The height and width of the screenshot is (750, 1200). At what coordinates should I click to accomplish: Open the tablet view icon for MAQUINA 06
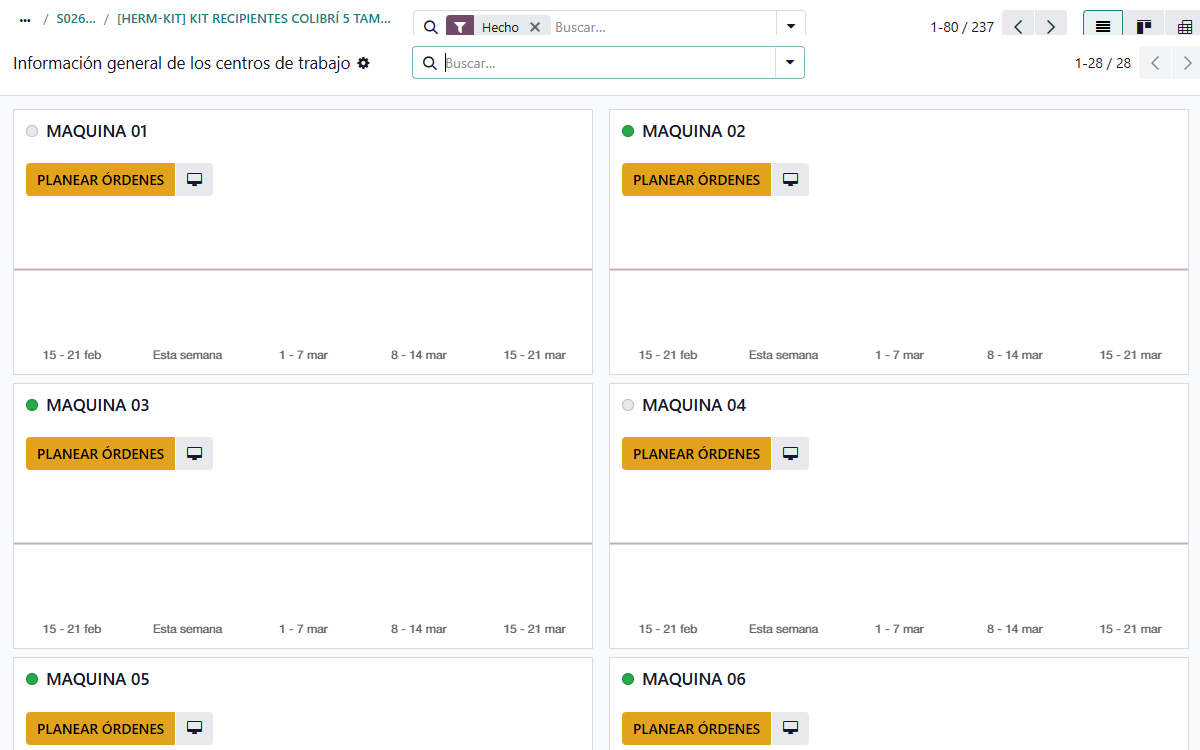pyautogui.click(x=790, y=728)
